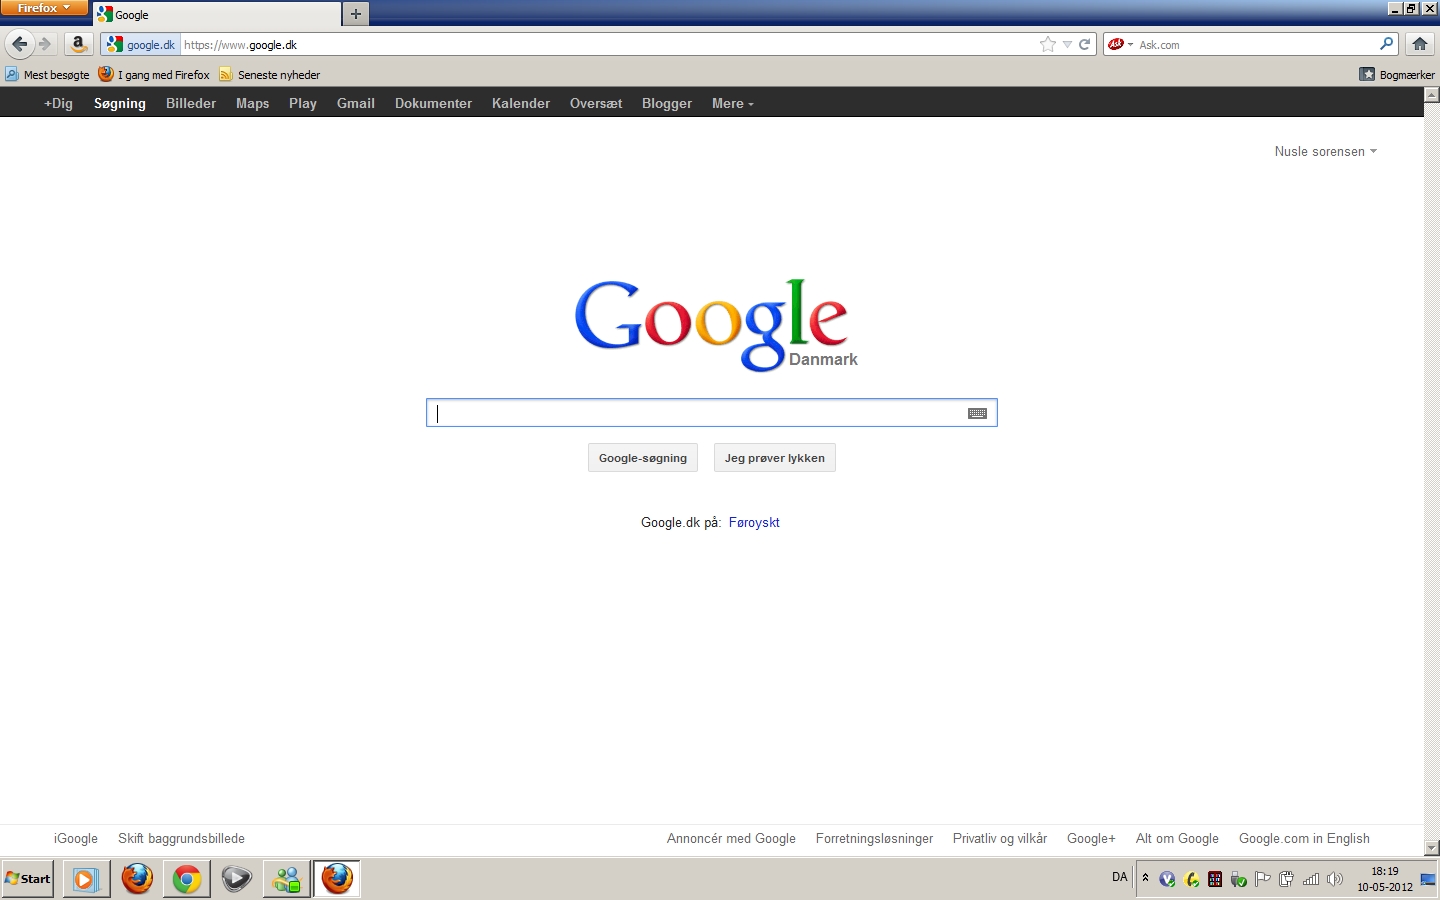Open Gmail in the Google bar
The image size is (1440, 900).
[356, 103]
